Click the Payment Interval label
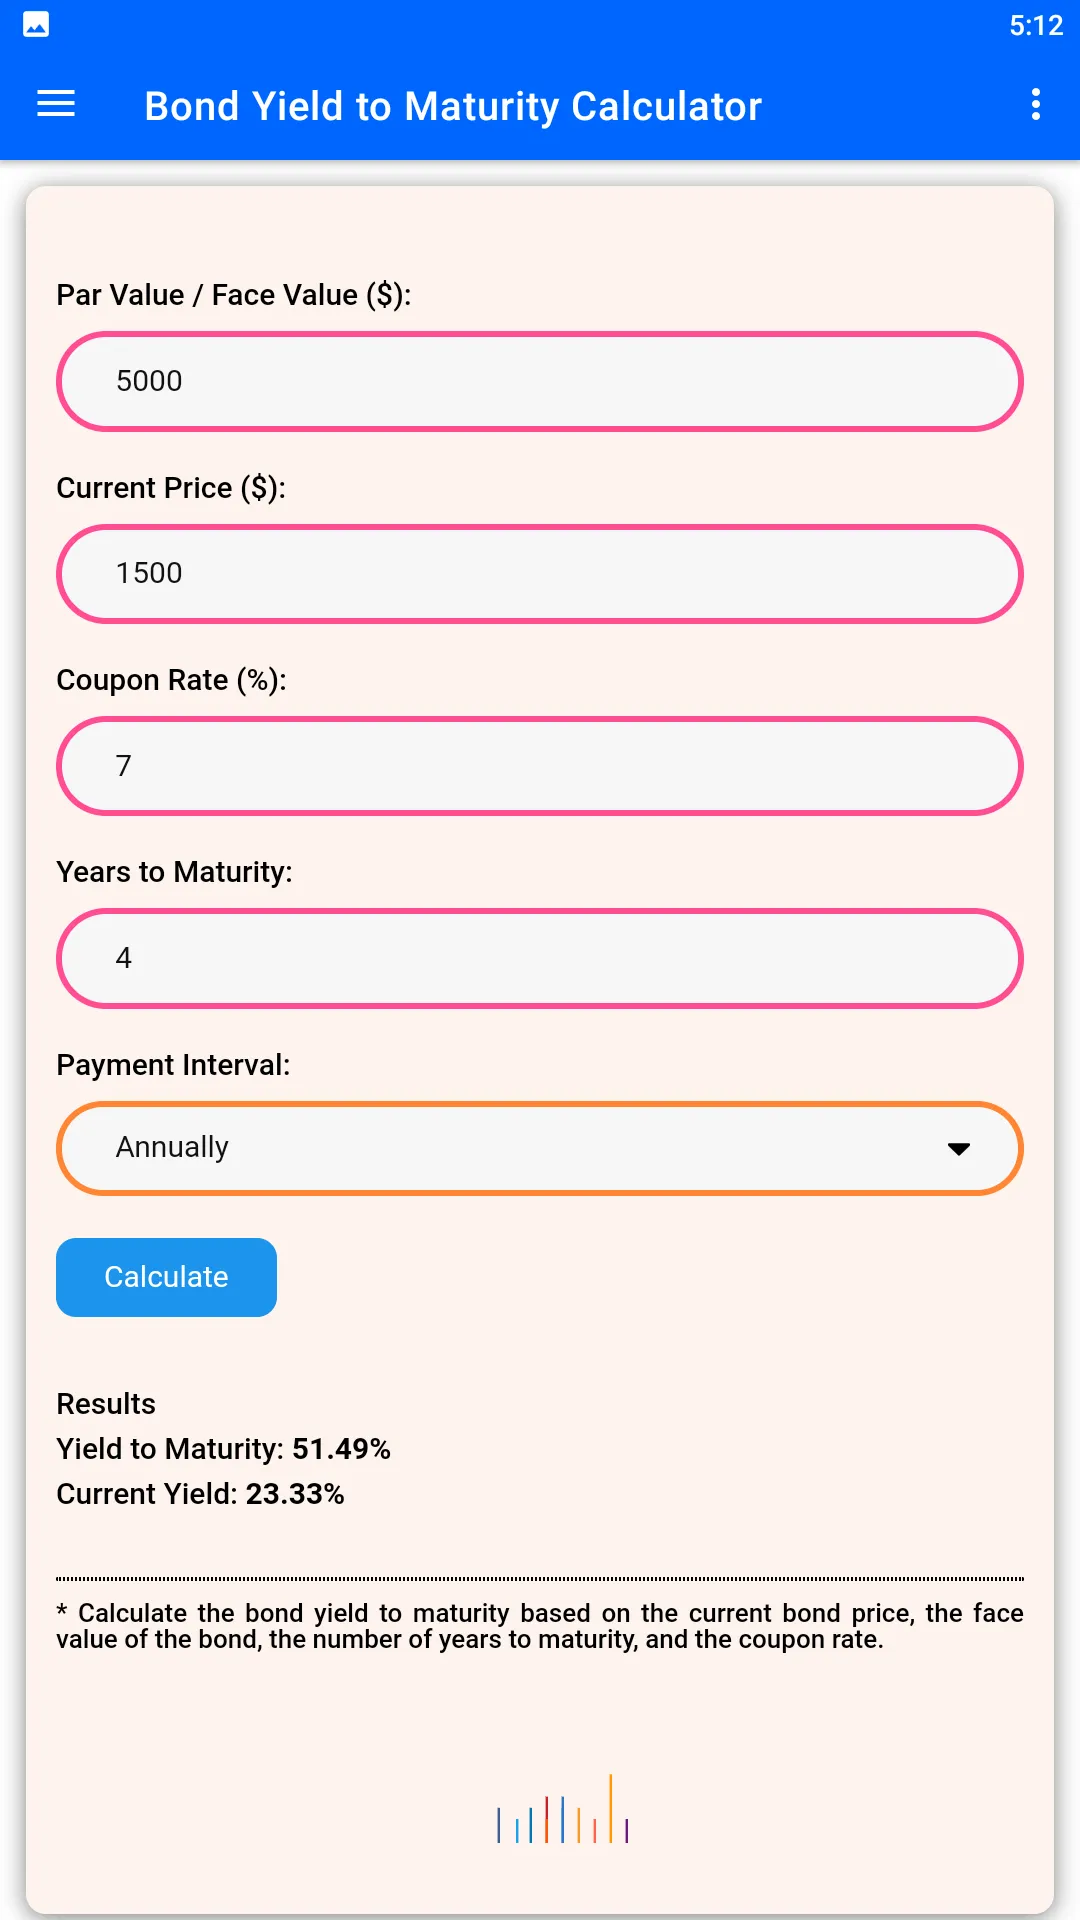This screenshot has height=1920, width=1080. 172,1064
